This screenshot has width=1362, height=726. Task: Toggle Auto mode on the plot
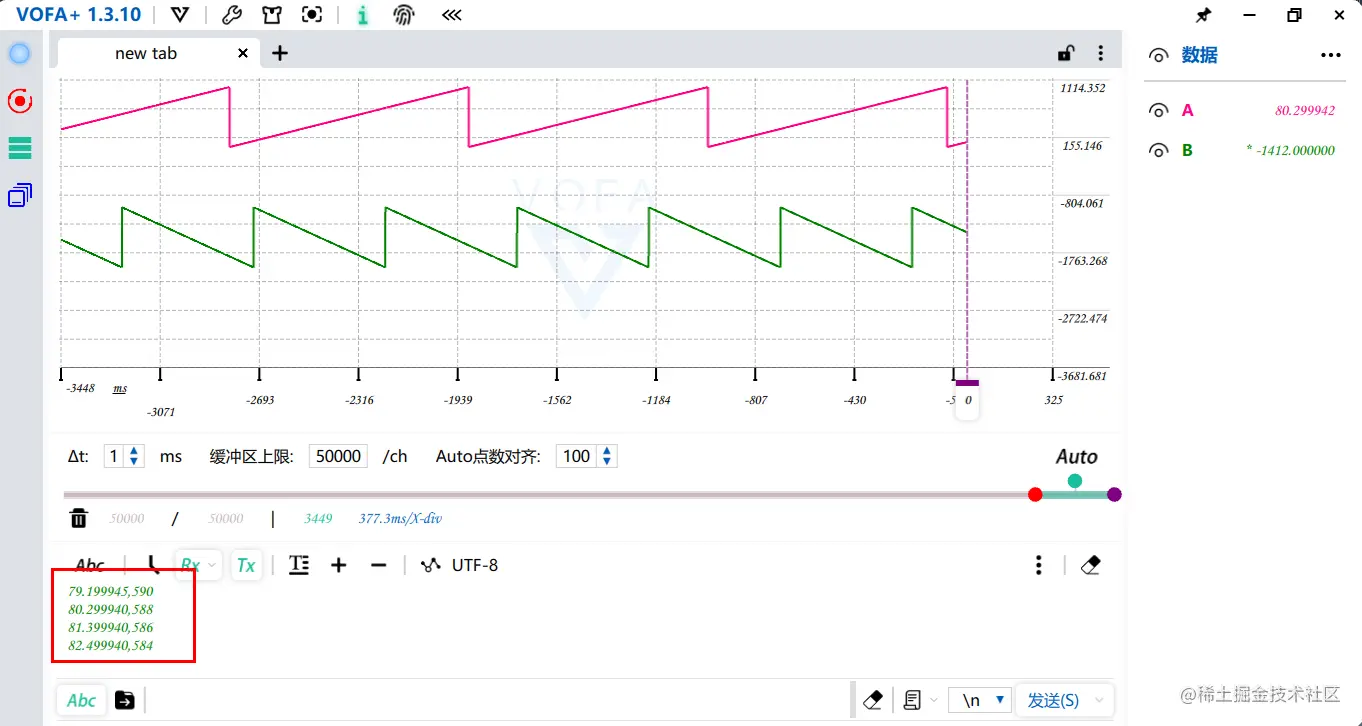[1077, 457]
